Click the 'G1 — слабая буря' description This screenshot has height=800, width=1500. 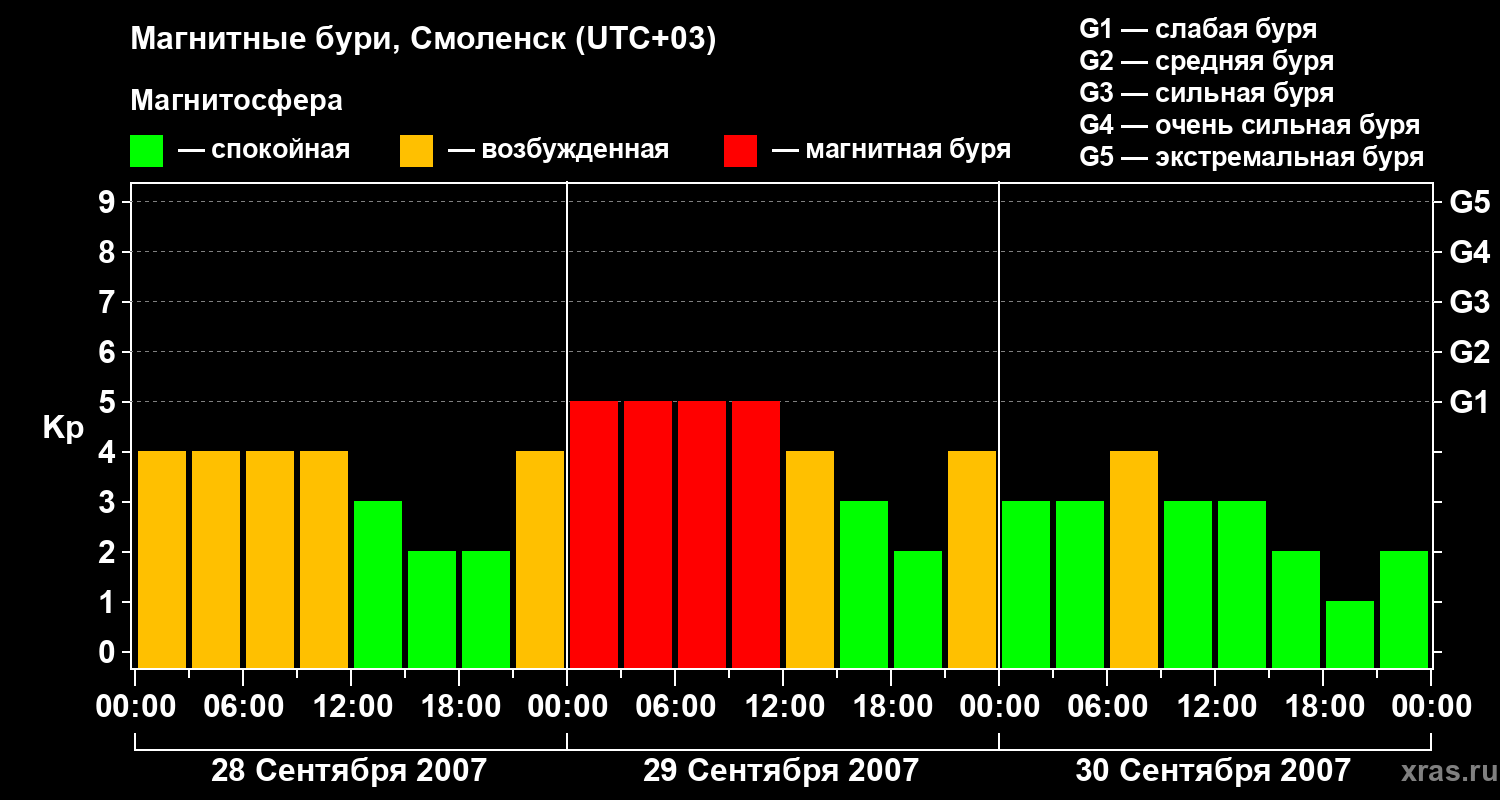pos(1198,29)
